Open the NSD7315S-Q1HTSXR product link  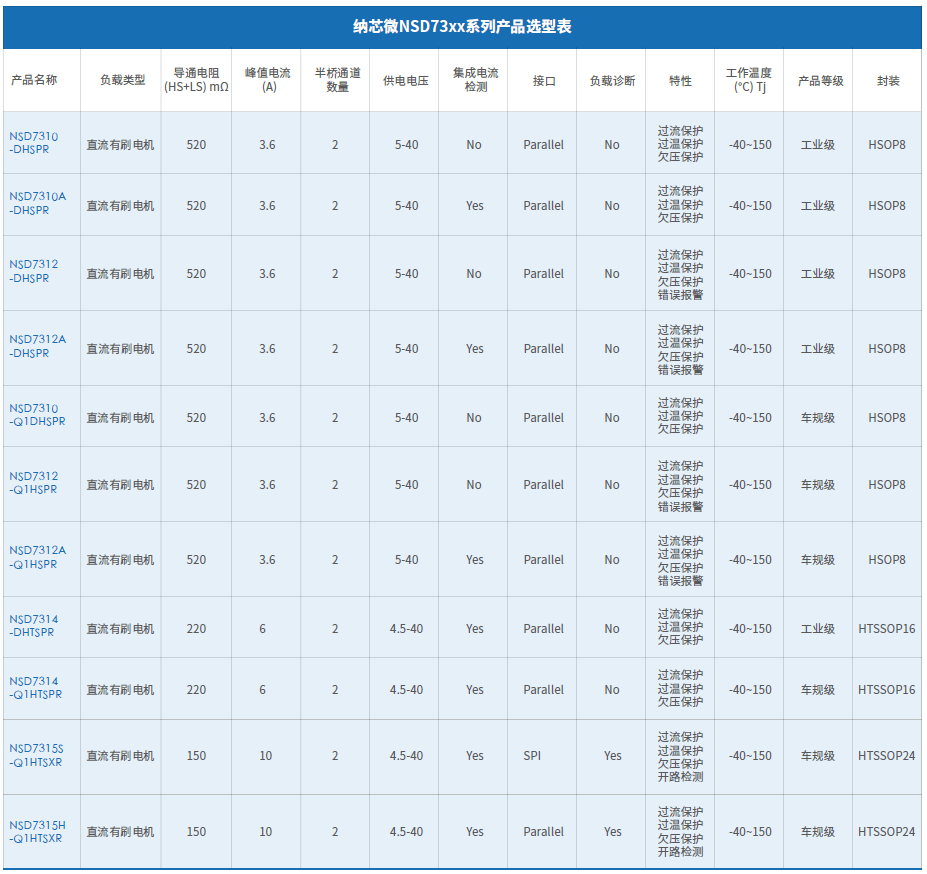(x=36, y=755)
